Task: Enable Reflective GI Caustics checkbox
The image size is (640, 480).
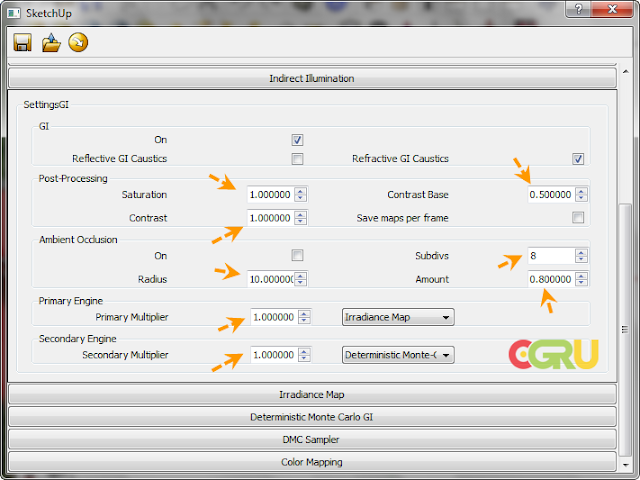Action: [297, 159]
